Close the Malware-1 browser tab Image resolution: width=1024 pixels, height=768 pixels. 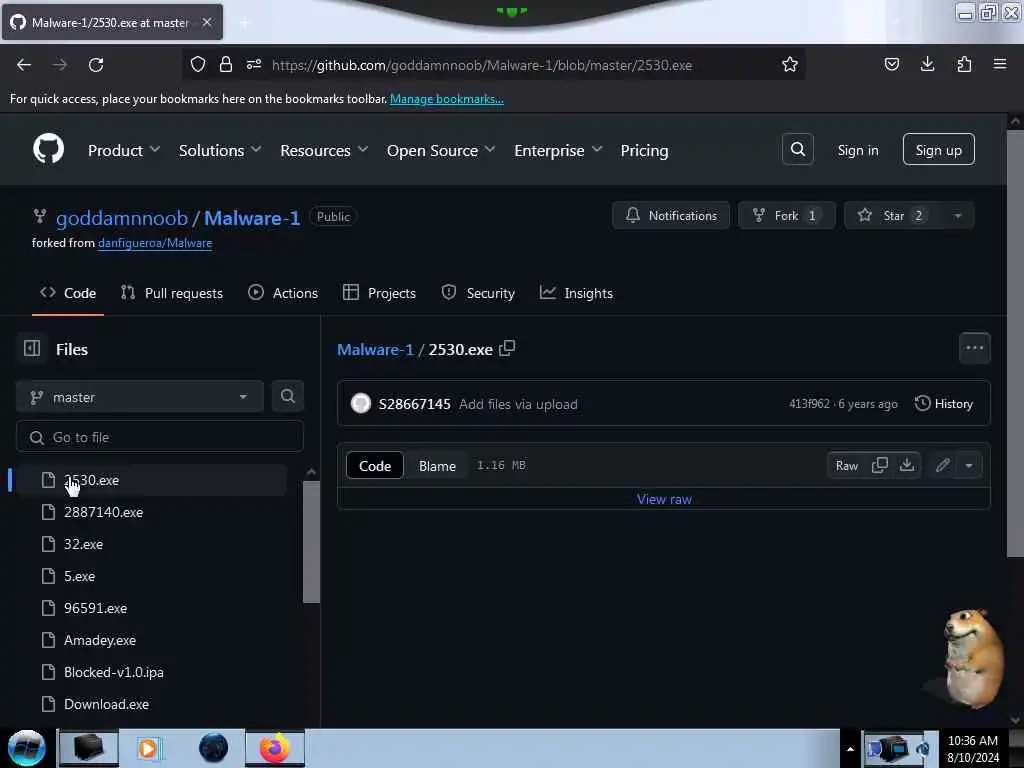coord(207,22)
